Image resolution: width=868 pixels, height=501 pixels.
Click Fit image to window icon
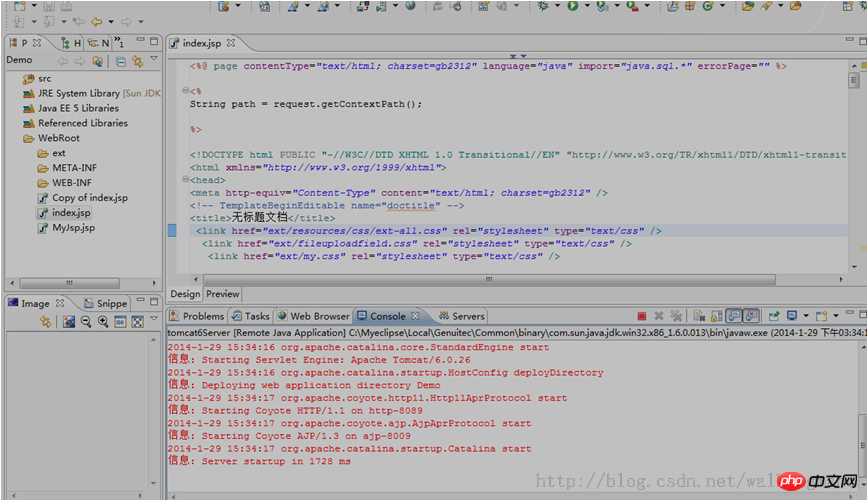click(137, 322)
